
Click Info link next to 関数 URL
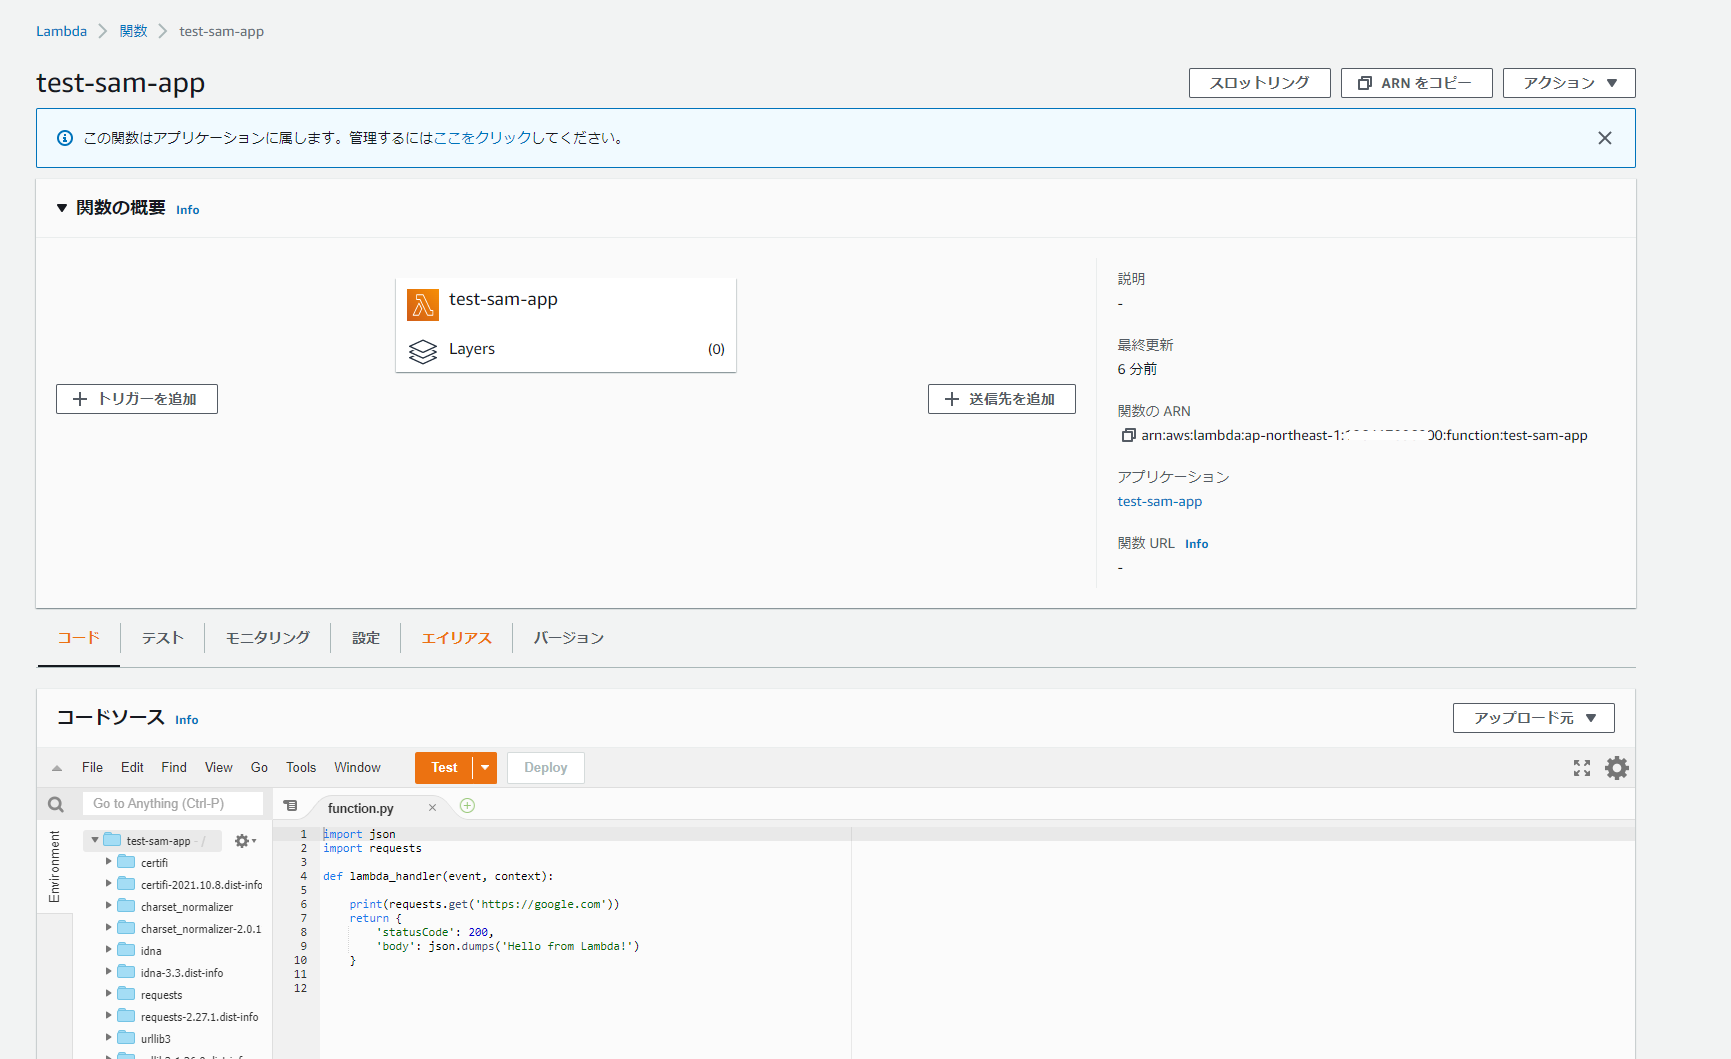[x=1197, y=544]
